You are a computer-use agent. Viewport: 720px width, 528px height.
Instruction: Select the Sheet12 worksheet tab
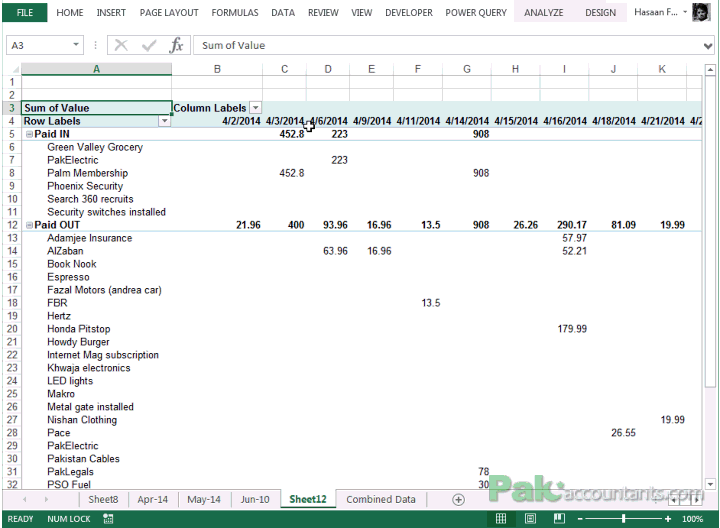tap(308, 500)
